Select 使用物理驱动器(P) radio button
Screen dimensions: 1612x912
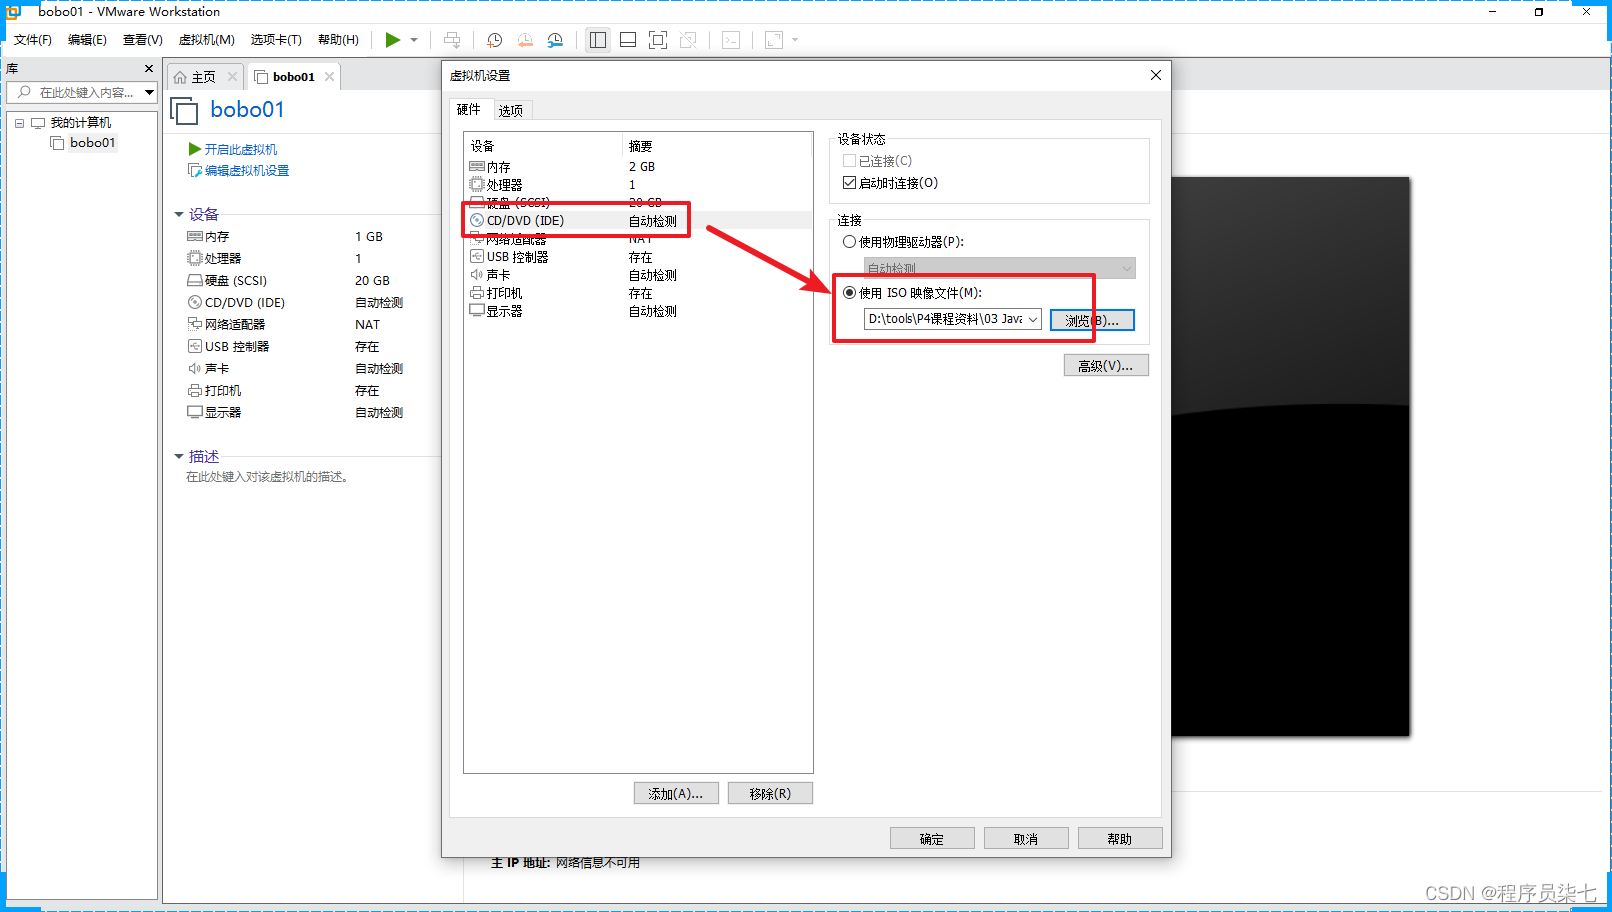point(849,242)
